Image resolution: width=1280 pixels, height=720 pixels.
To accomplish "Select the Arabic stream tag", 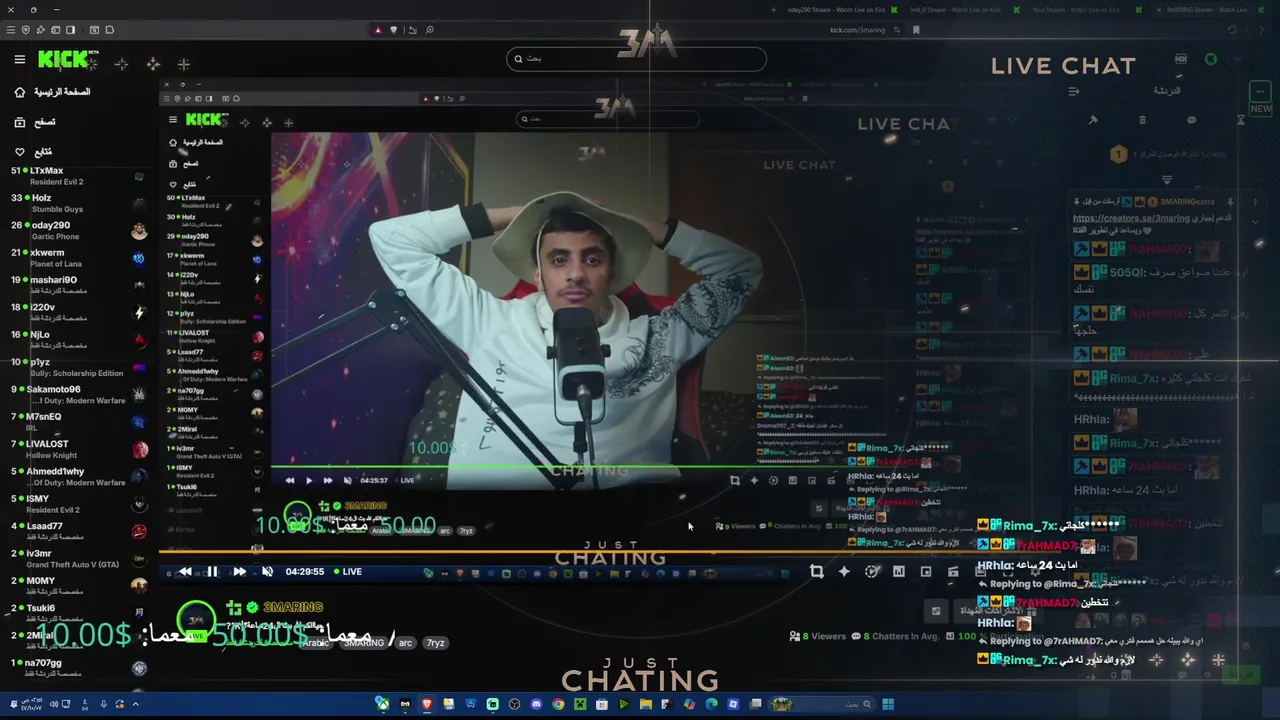I will (x=315, y=643).
